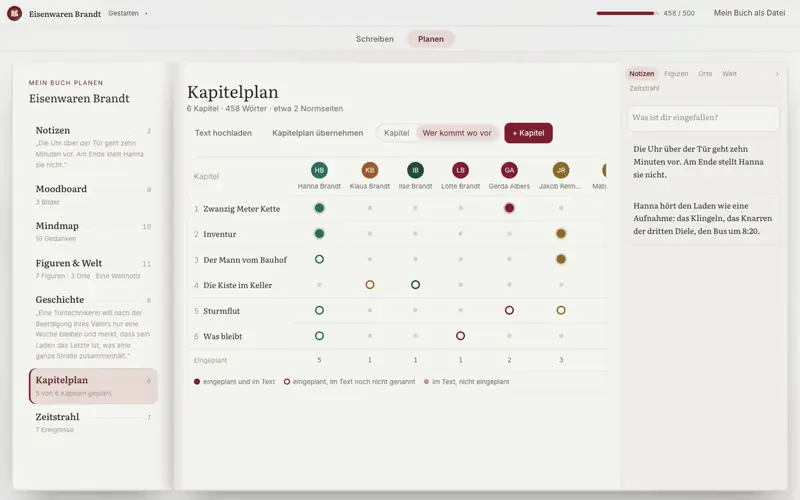Viewport: 800px width, 500px height.
Task: Click Klaus Brandt KB avatar
Action: pyautogui.click(x=369, y=170)
